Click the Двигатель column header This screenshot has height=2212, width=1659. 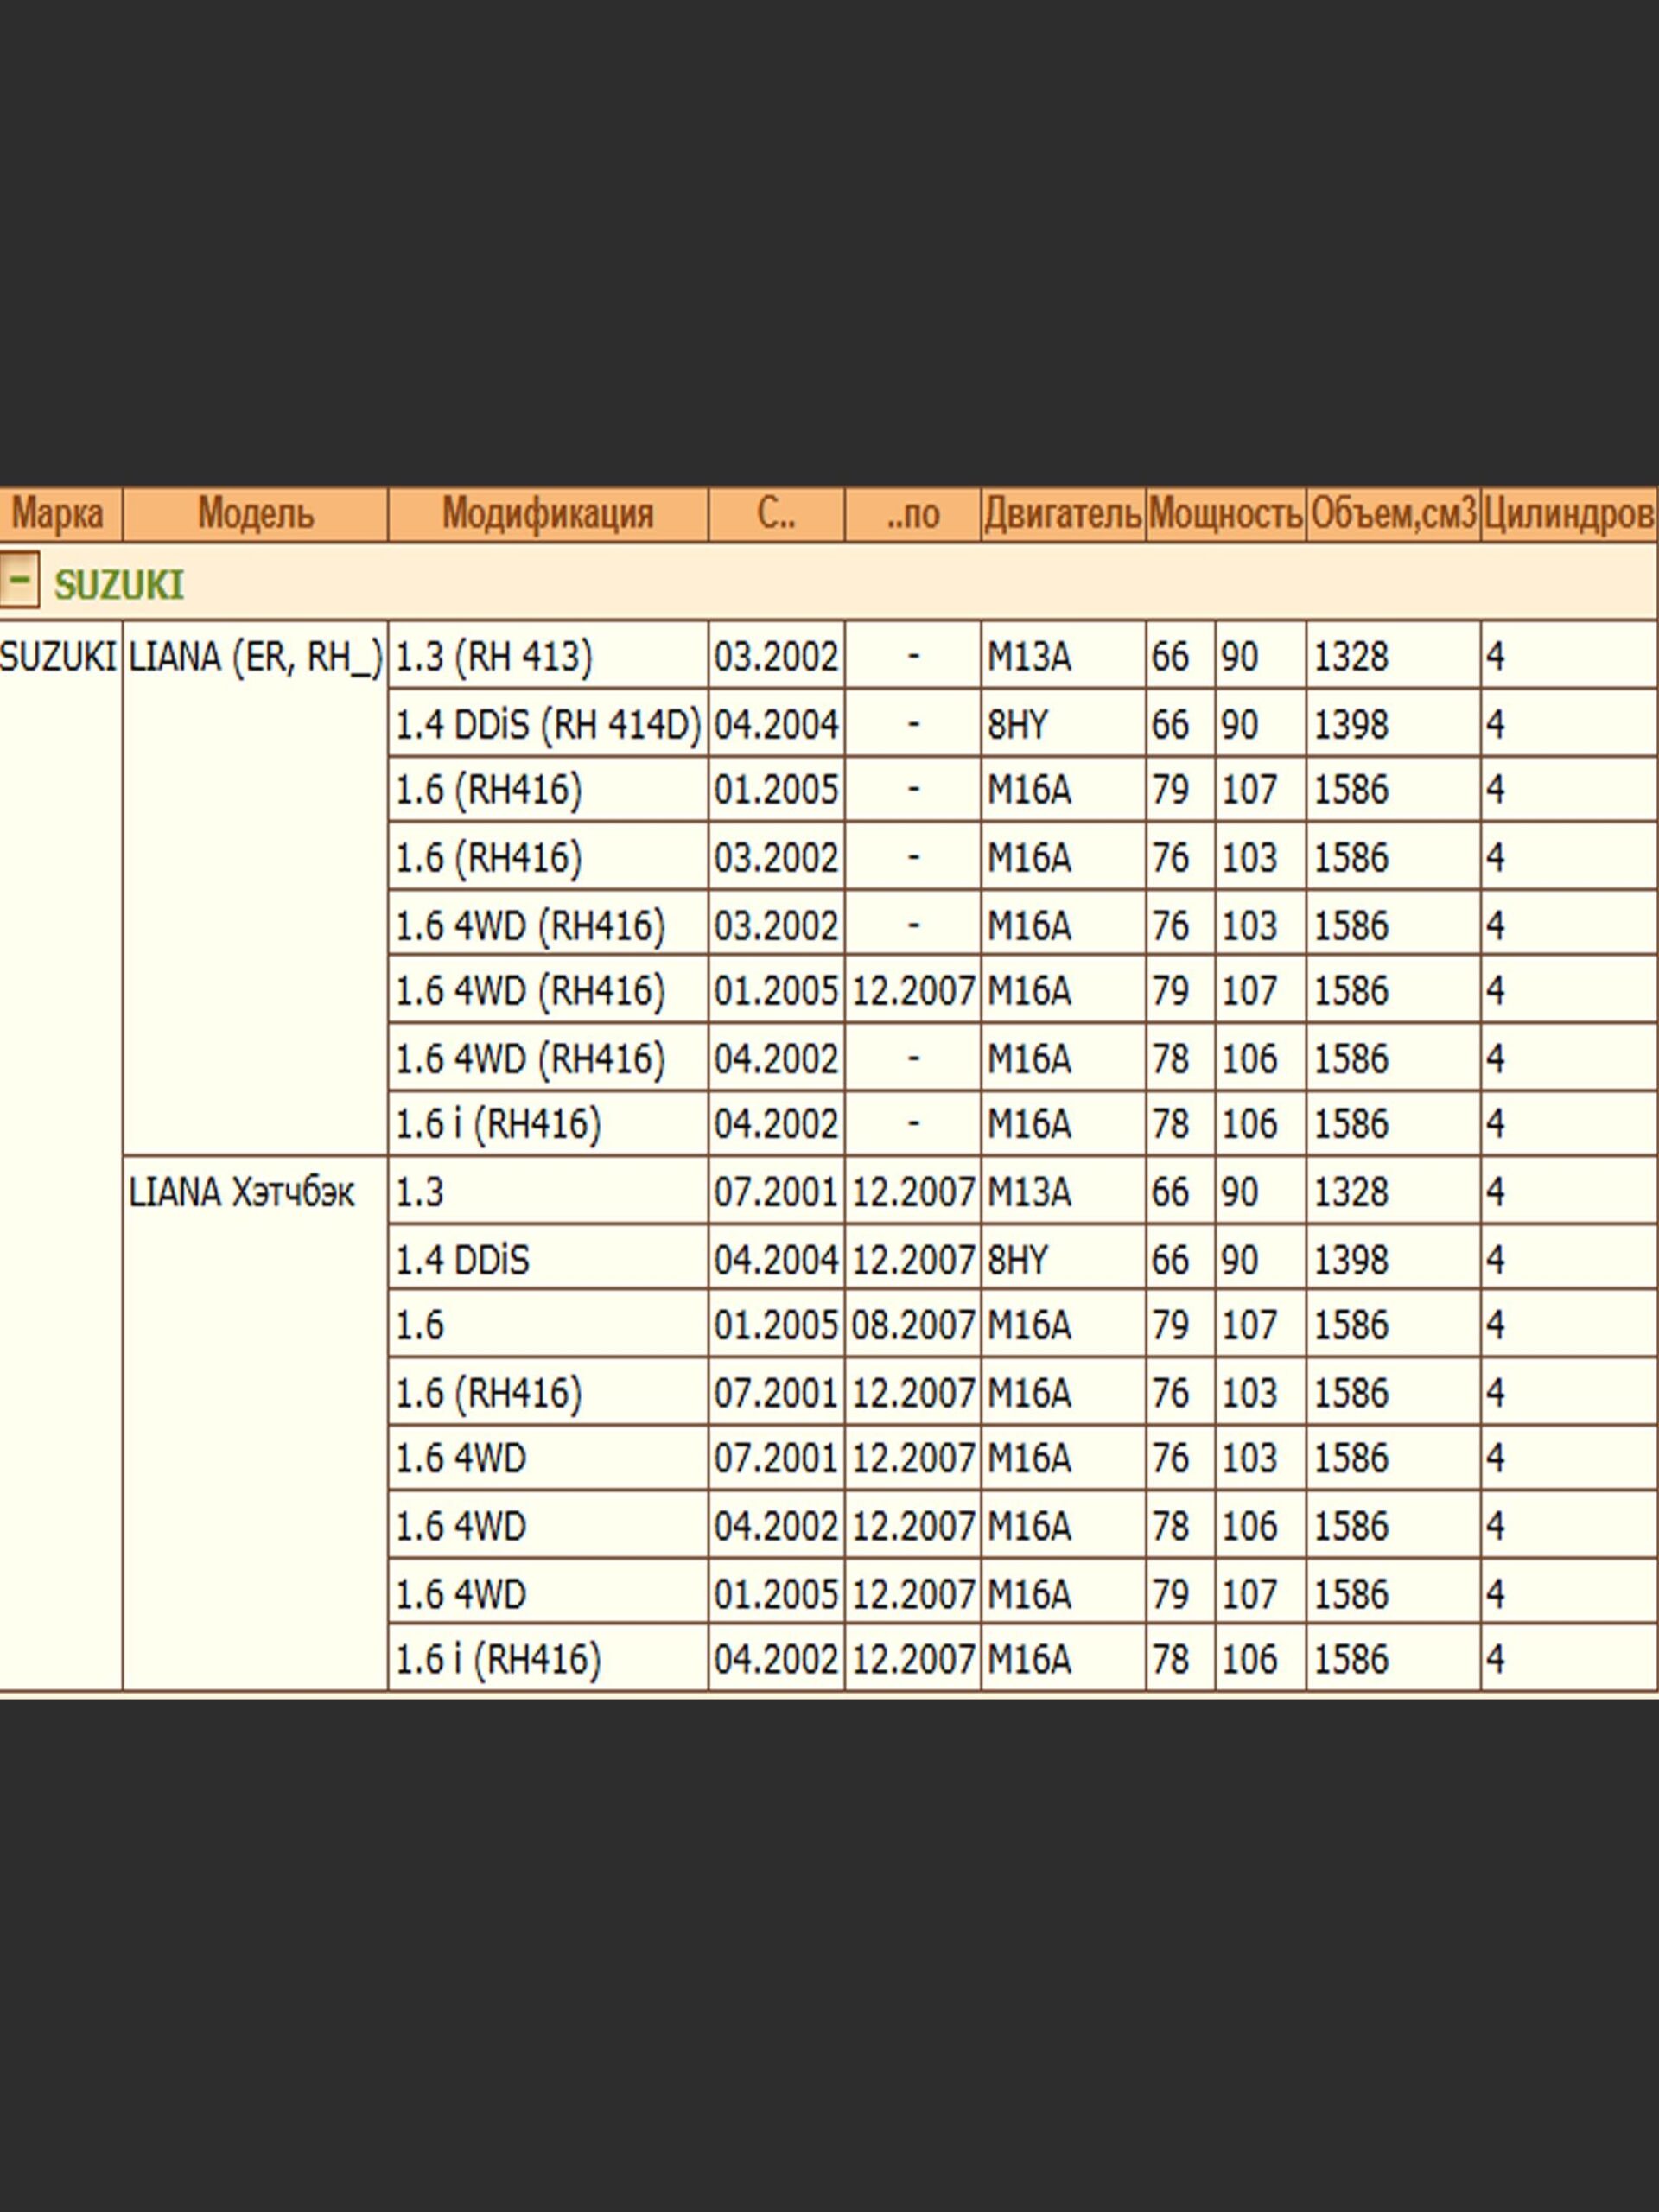click(1062, 514)
